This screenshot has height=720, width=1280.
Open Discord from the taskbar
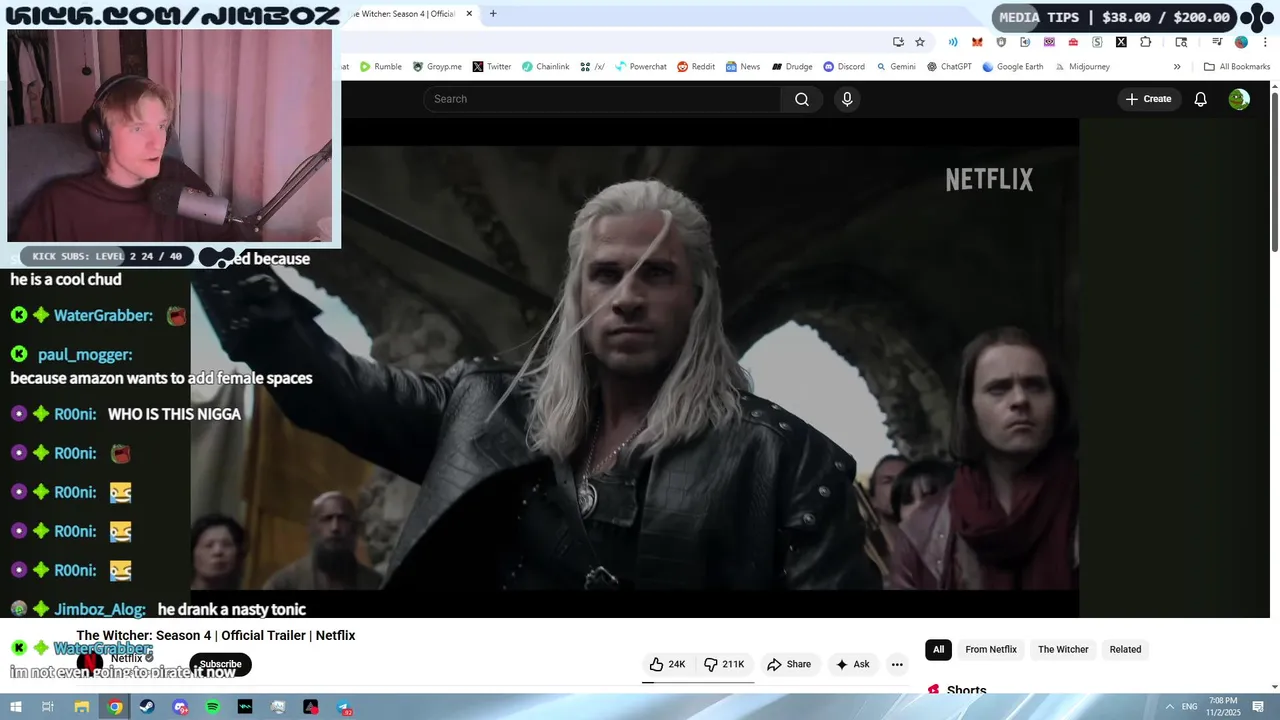(180, 707)
